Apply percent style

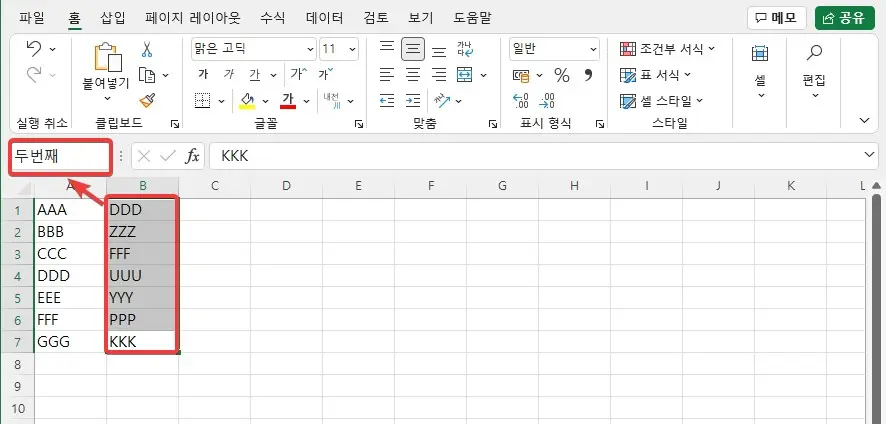coord(562,75)
